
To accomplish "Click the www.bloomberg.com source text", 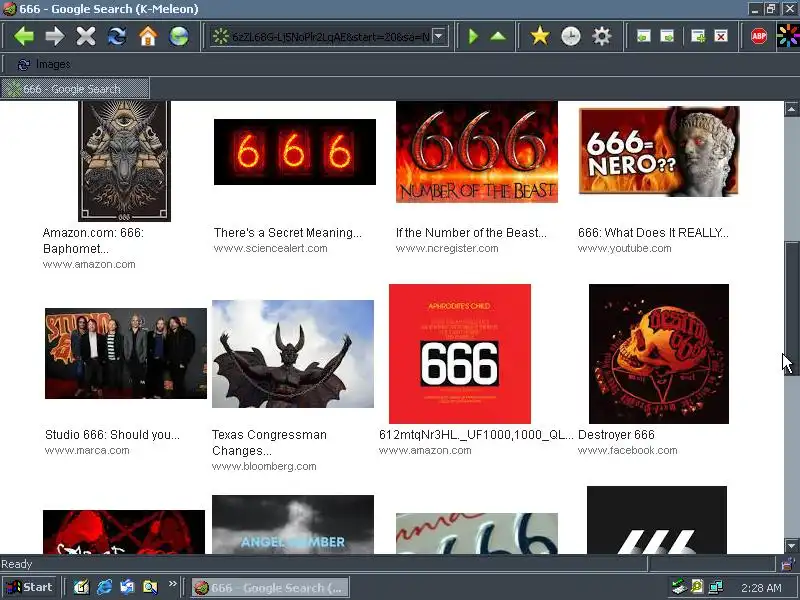I will click(264, 466).
